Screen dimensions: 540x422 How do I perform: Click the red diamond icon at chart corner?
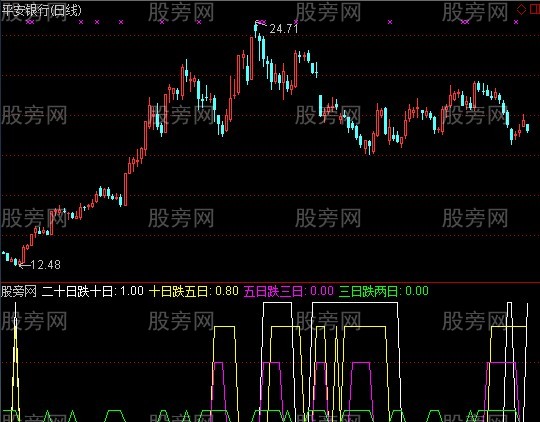coord(521,10)
